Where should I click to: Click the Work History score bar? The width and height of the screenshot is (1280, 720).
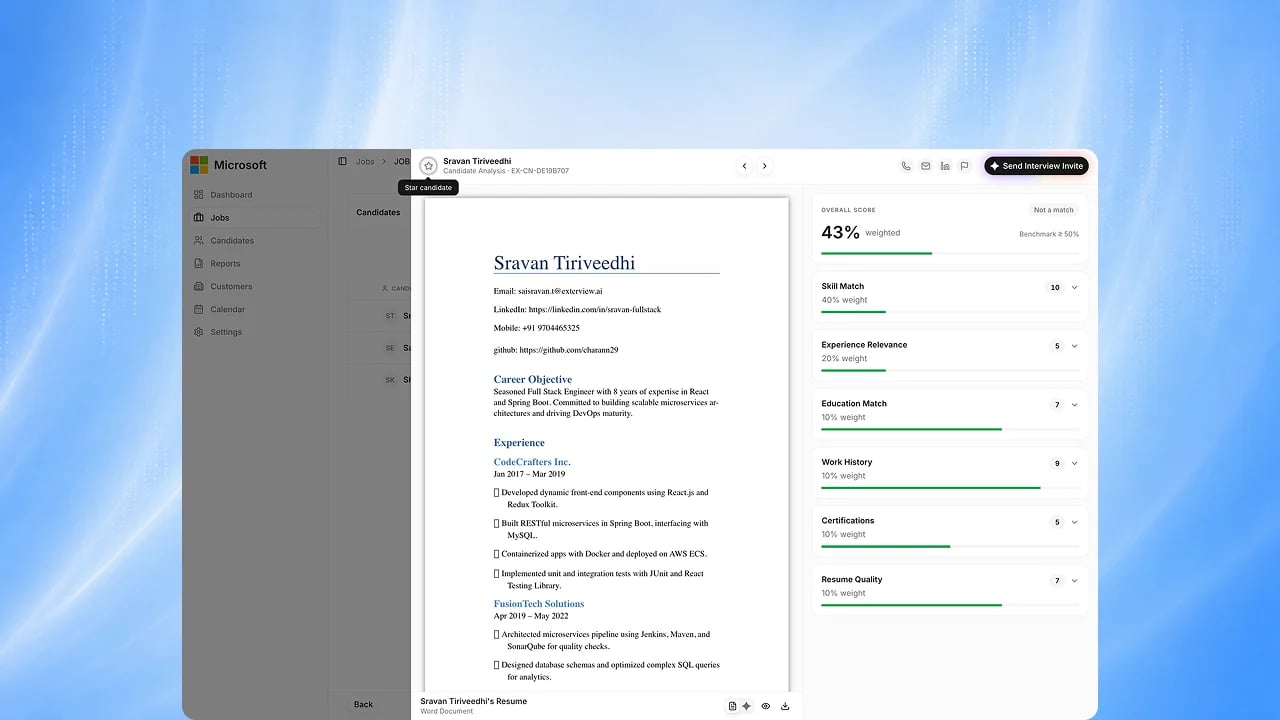pyautogui.click(x=950, y=488)
